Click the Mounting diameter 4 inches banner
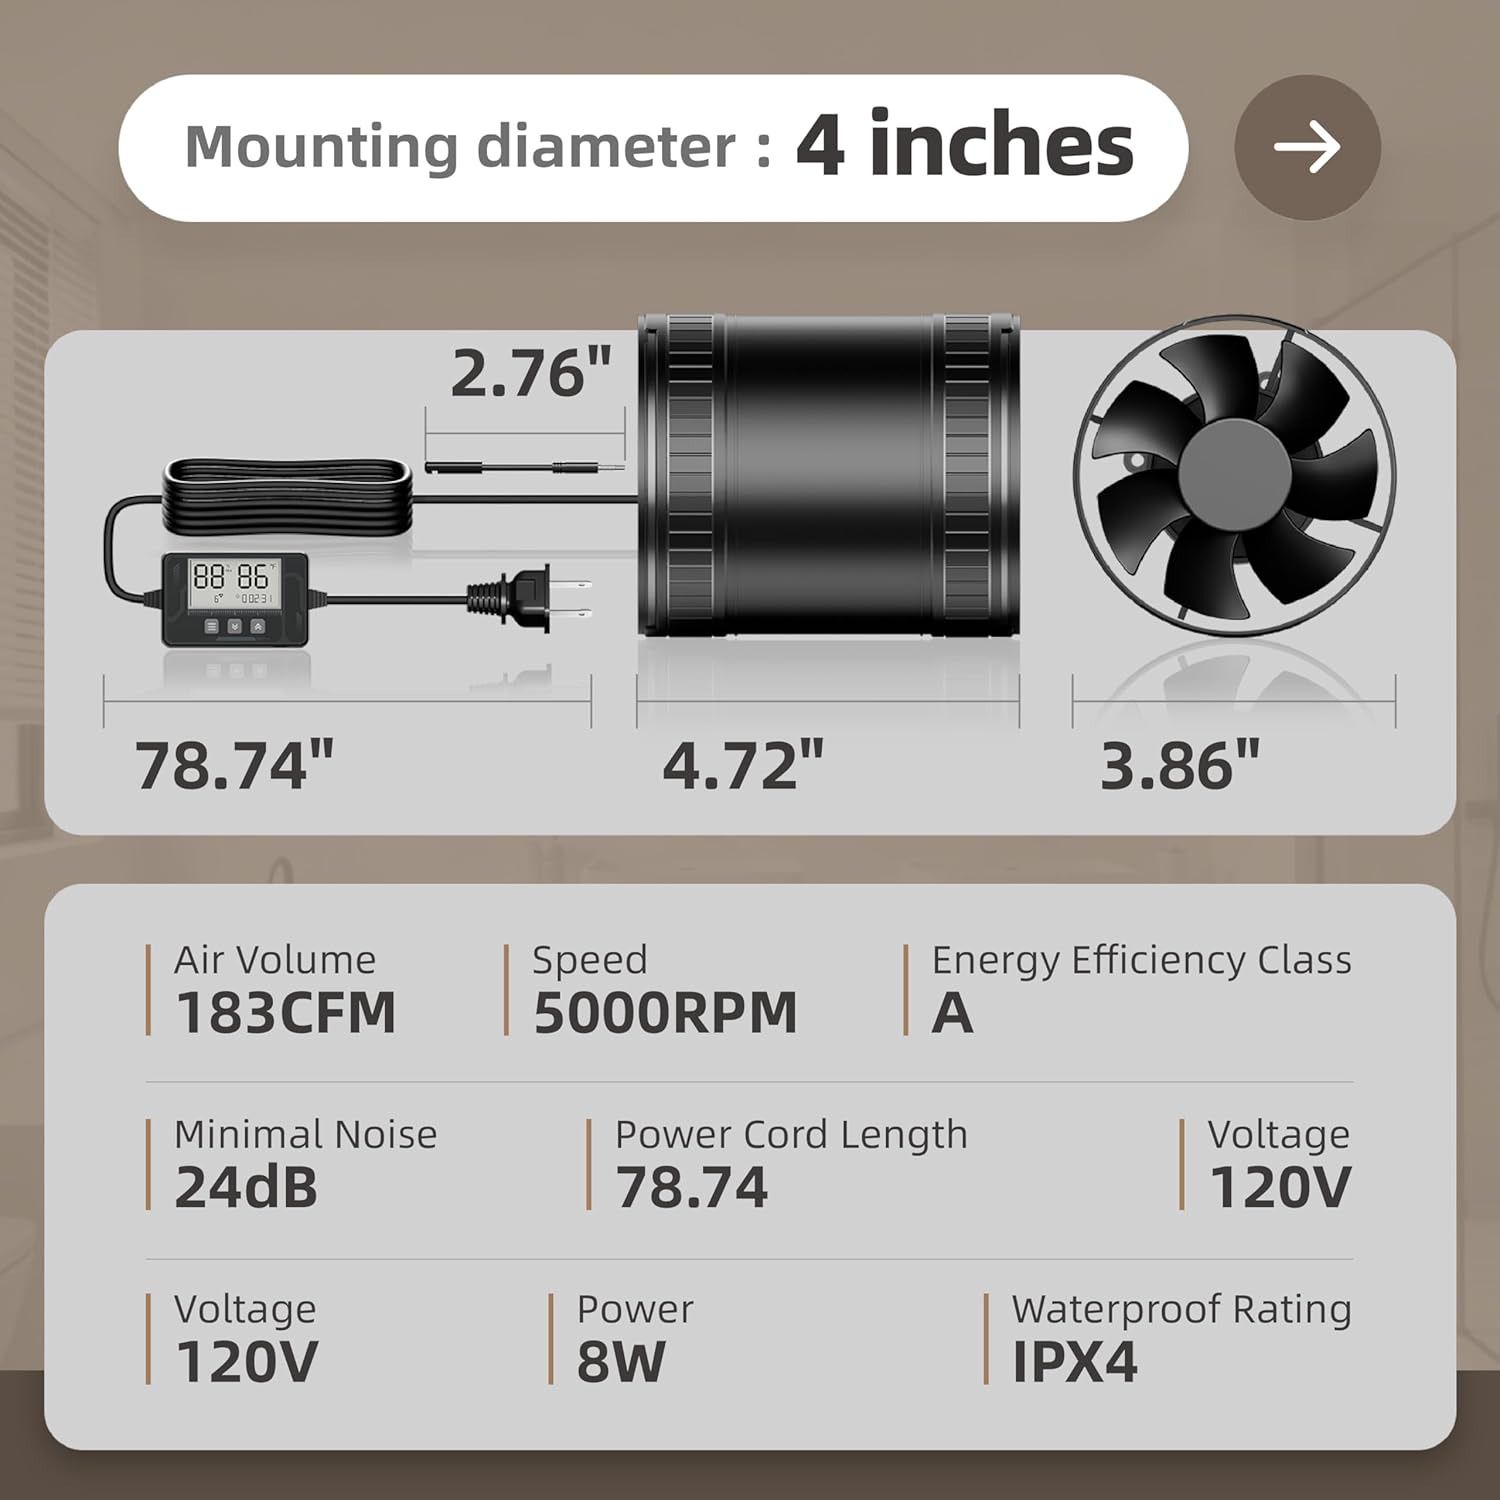Screen dimensions: 1500x1500 [x=653, y=148]
